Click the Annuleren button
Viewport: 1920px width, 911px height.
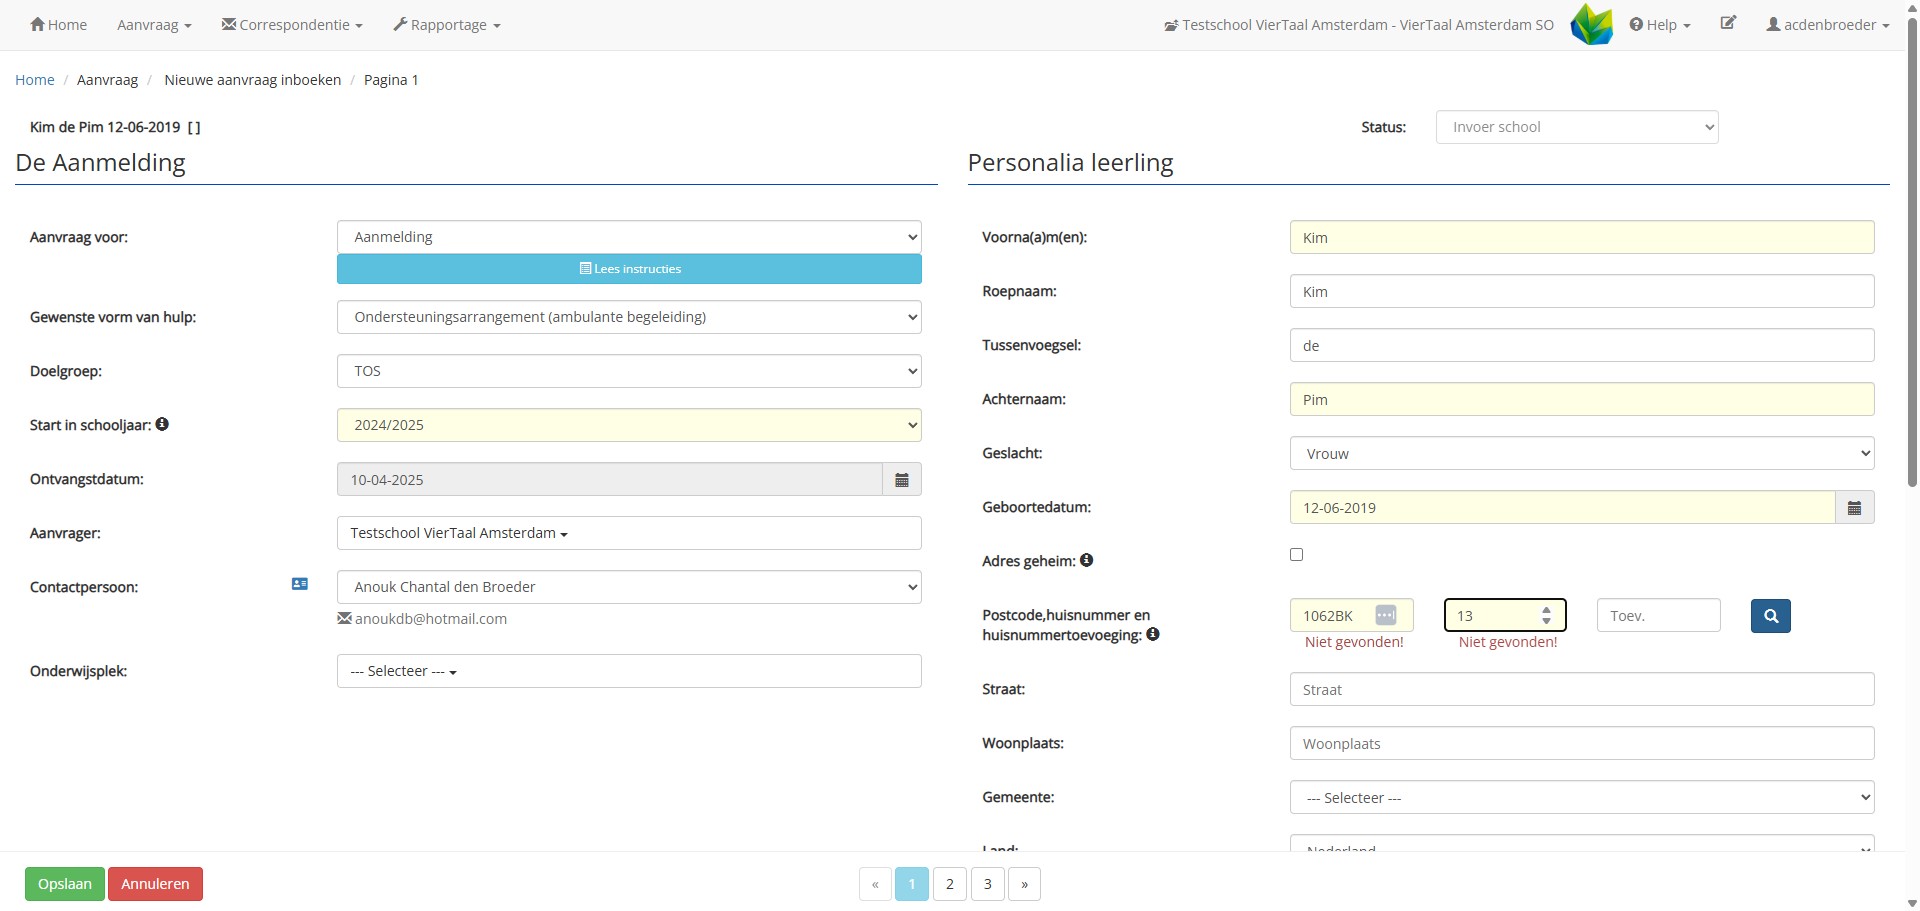click(x=155, y=884)
